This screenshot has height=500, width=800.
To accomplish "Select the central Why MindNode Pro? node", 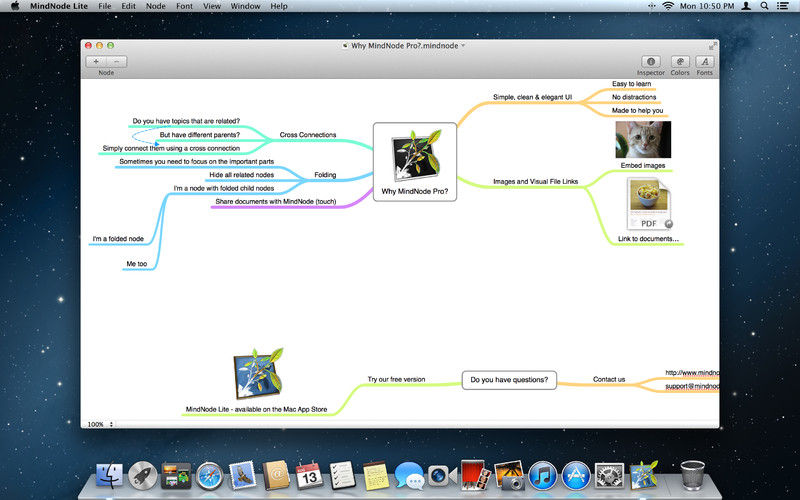I will (415, 162).
